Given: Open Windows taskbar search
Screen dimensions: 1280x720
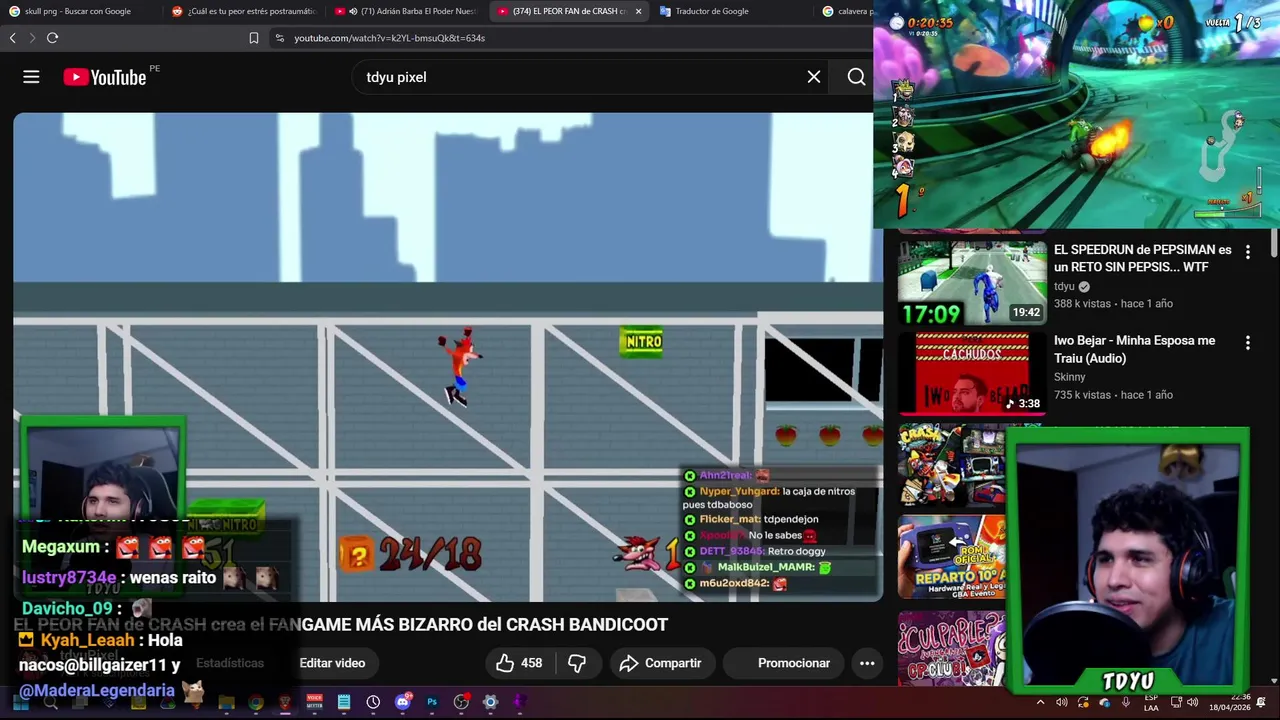Looking at the screenshot, I should point(50,702).
